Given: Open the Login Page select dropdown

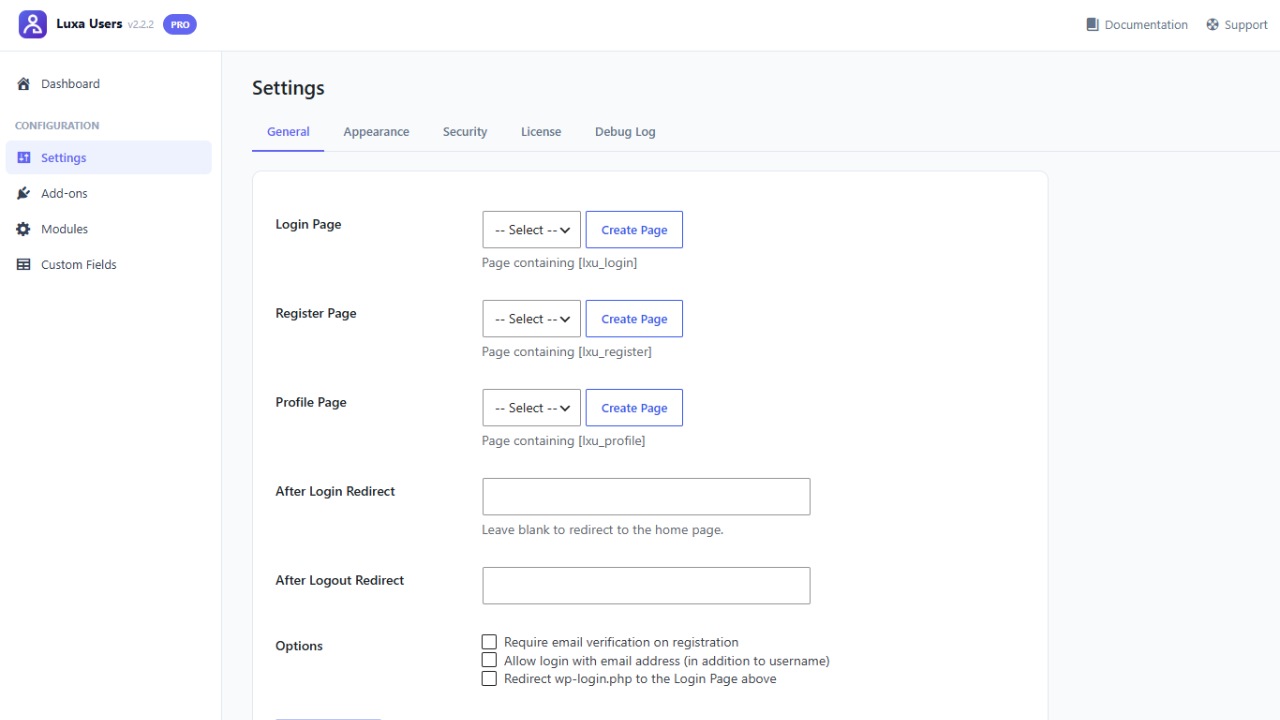Looking at the screenshot, I should (531, 230).
